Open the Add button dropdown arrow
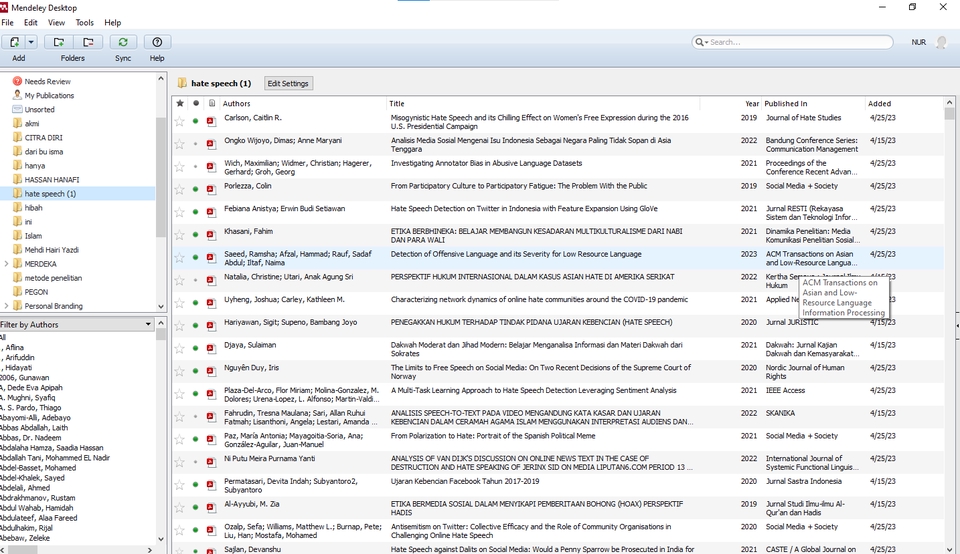Image resolution: width=960 pixels, height=554 pixels. click(31, 42)
